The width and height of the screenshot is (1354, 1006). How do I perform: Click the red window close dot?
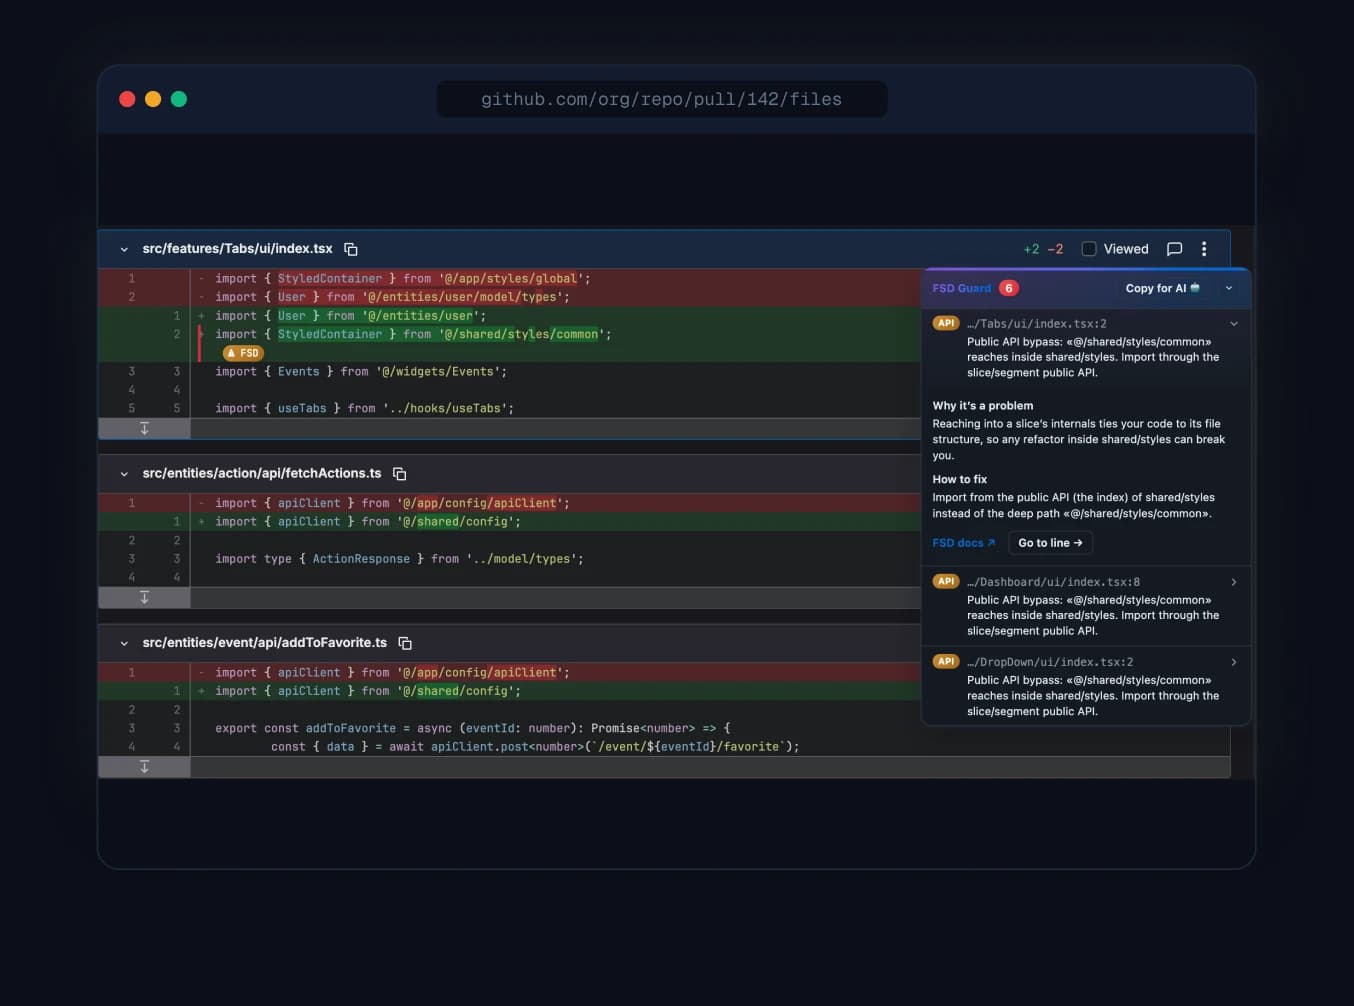[x=127, y=99]
